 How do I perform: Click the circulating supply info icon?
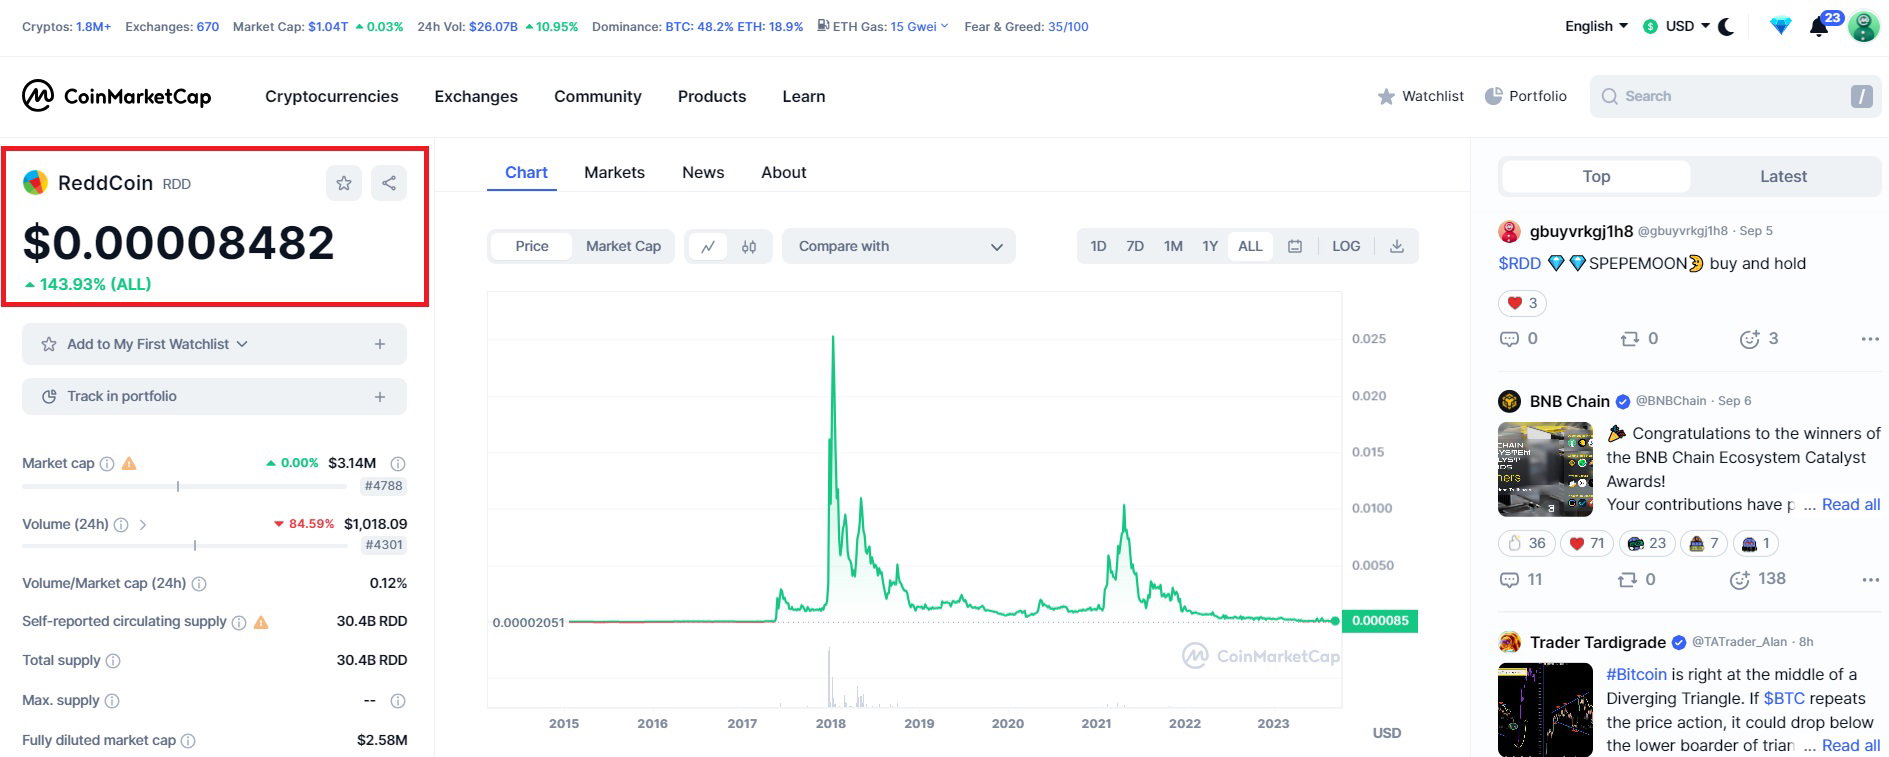tap(239, 622)
